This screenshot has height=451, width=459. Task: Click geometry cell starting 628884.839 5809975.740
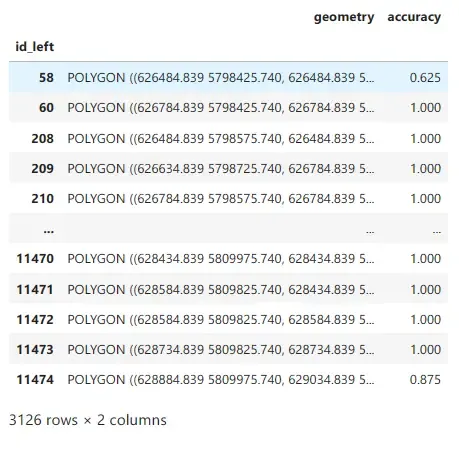click(x=221, y=379)
